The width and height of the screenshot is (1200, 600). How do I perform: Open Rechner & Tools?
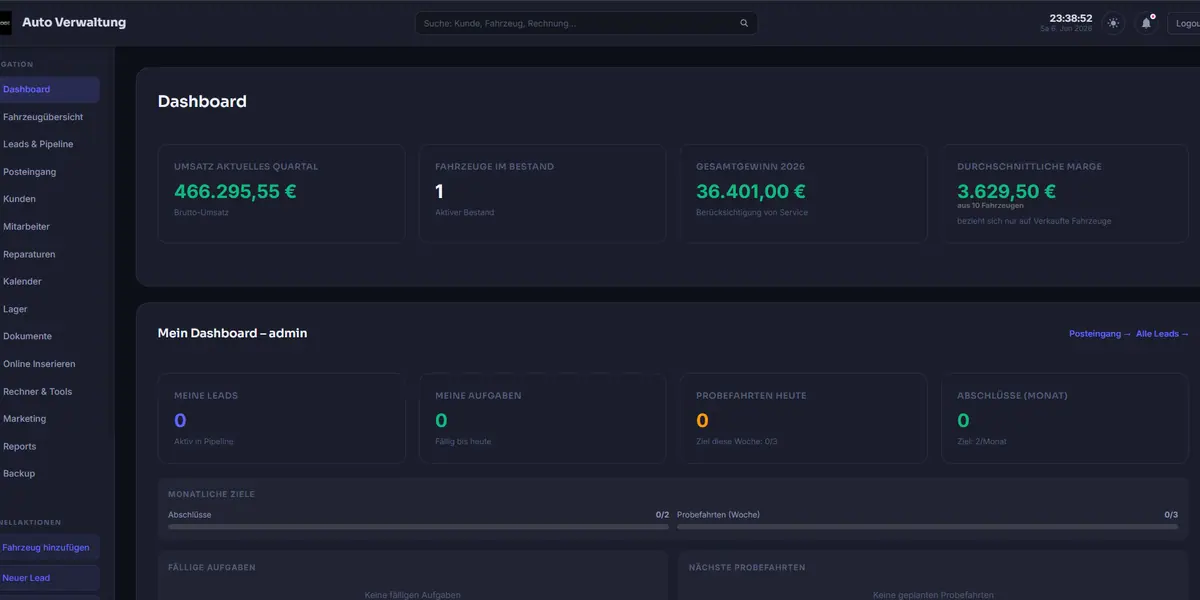48,391
